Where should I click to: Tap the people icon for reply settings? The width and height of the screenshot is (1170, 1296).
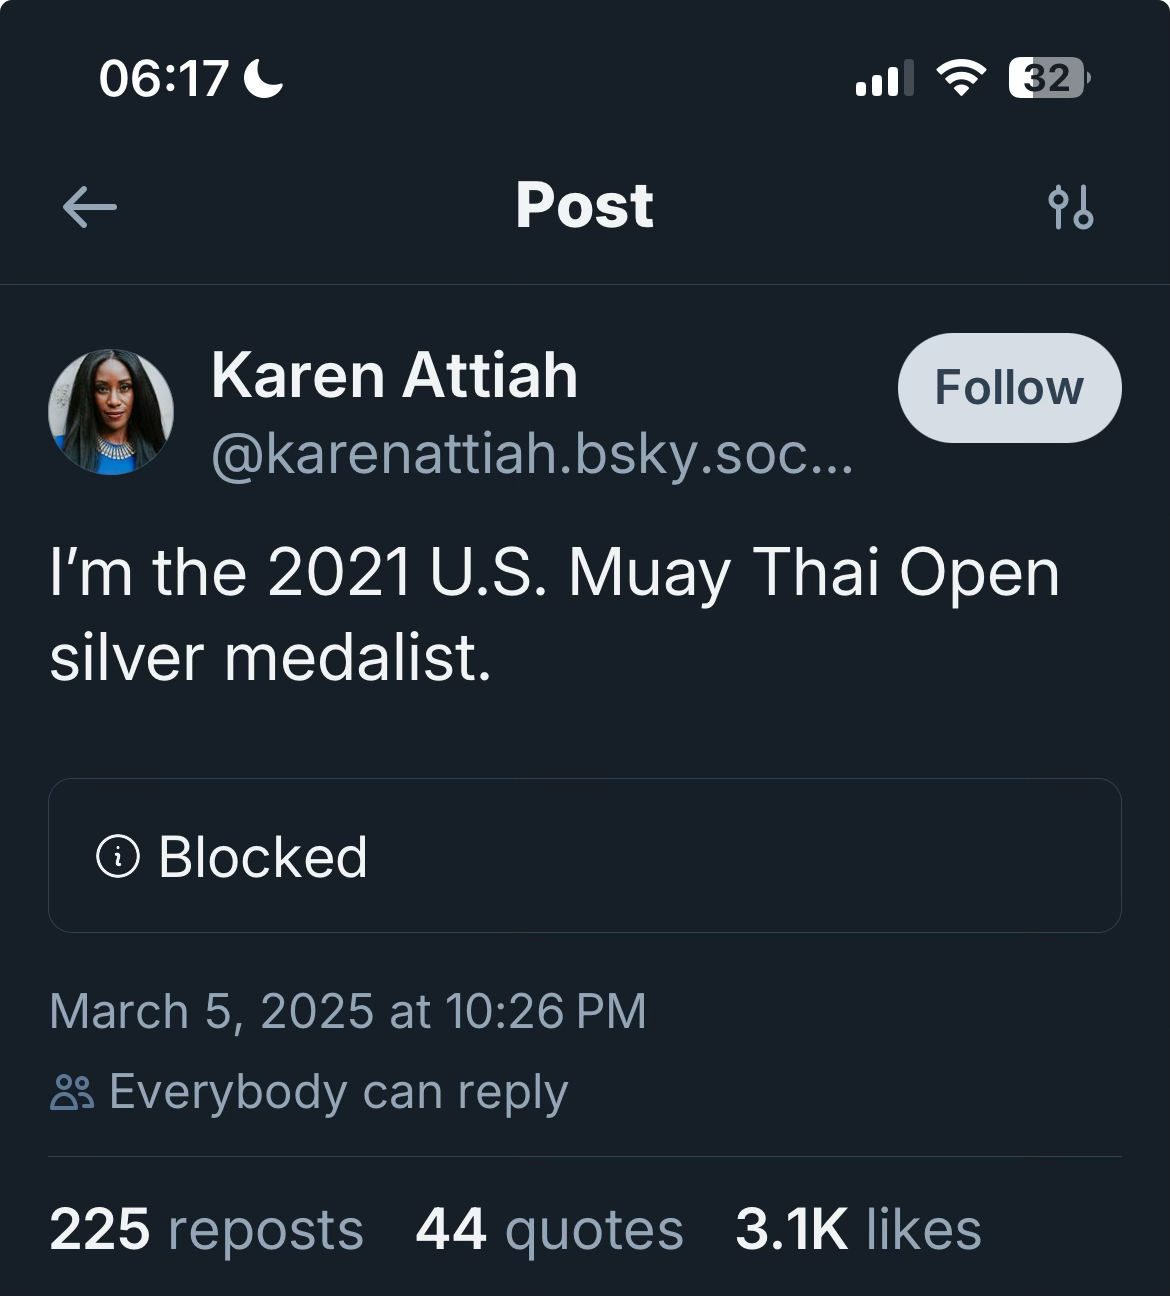coord(72,1093)
